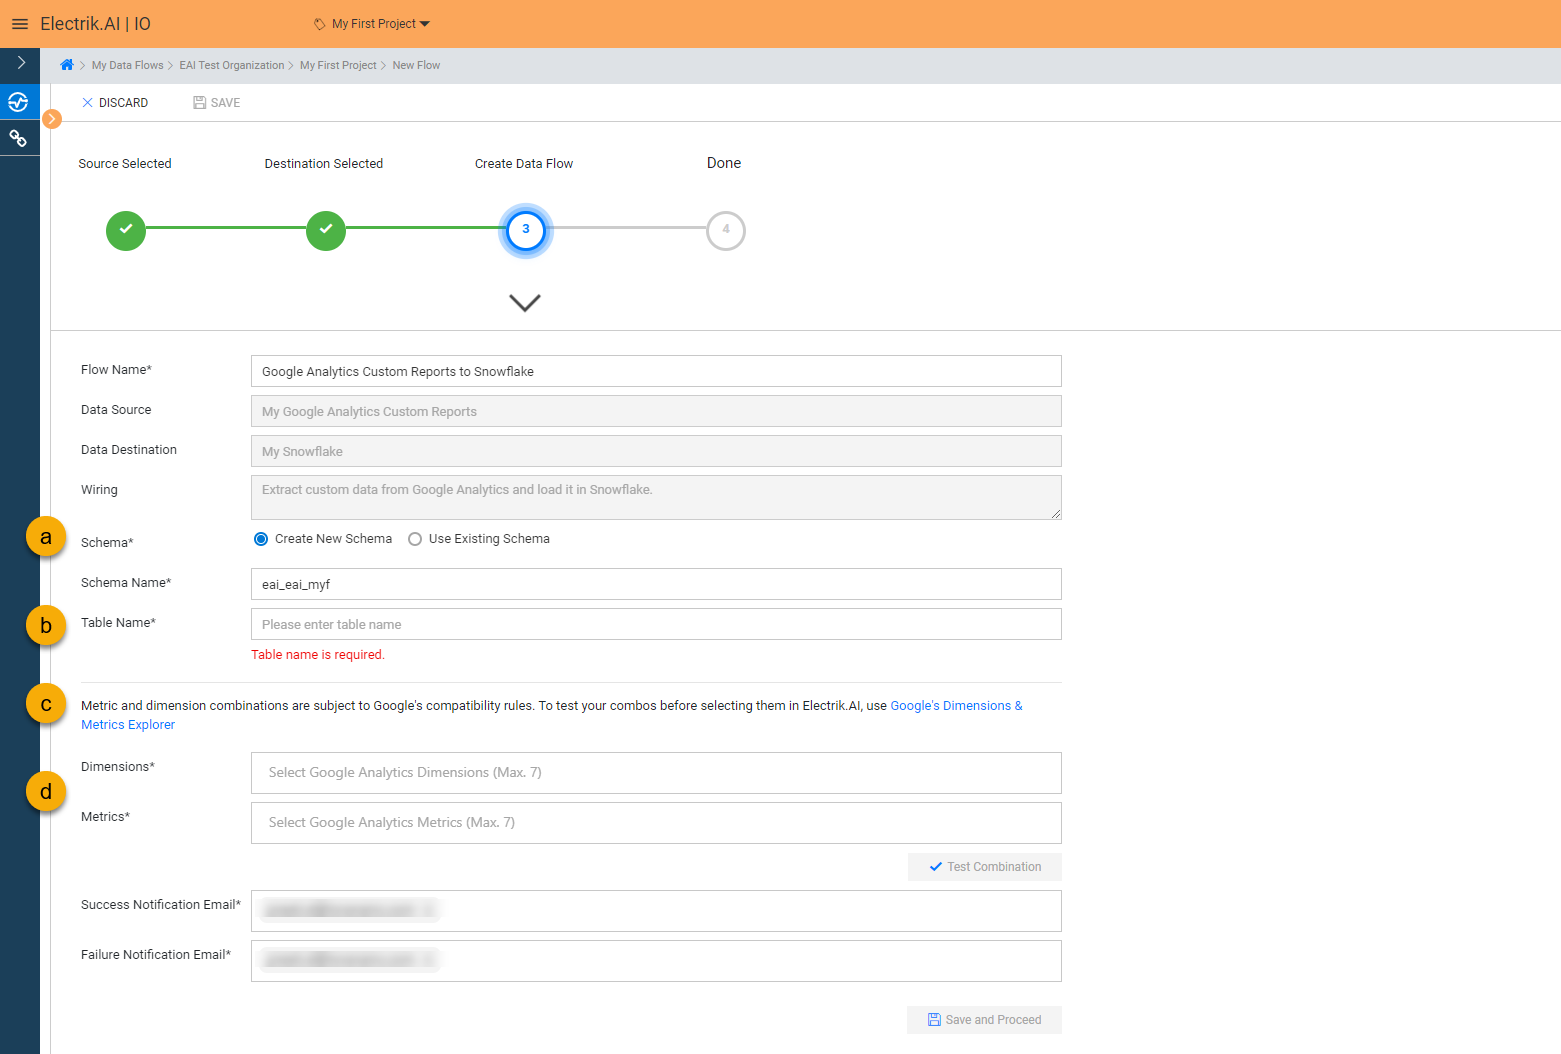Click the connections link icon in the sidebar
Image resolution: width=1561 pixels, height=1054 pixels.
[x=19, y=137]
